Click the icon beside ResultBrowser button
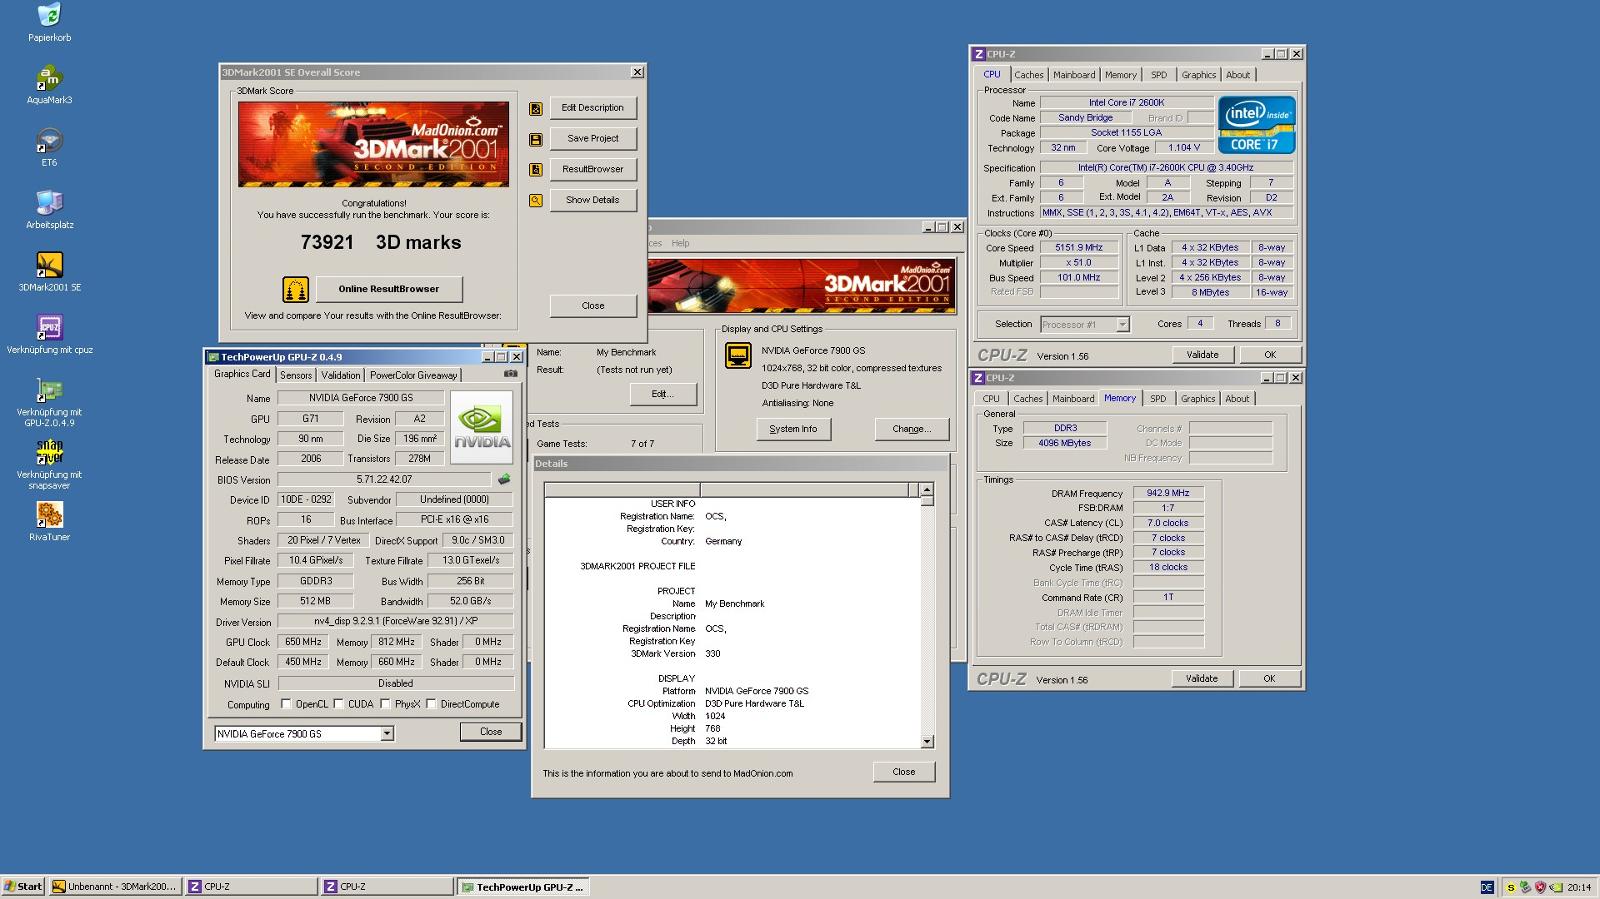This screenshot has height=899, width=1600. pyautogui.click(x=536, y=170)
